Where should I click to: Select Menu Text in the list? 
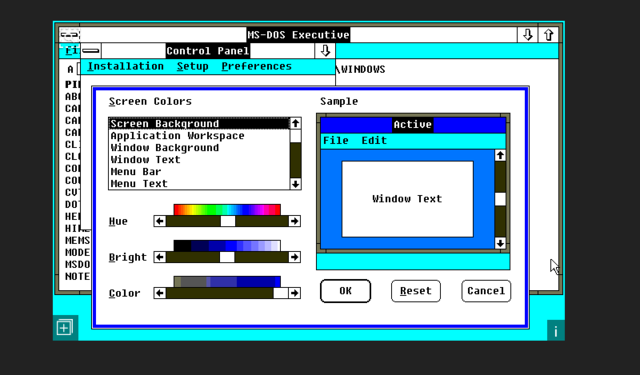click(x=199, y=184)
